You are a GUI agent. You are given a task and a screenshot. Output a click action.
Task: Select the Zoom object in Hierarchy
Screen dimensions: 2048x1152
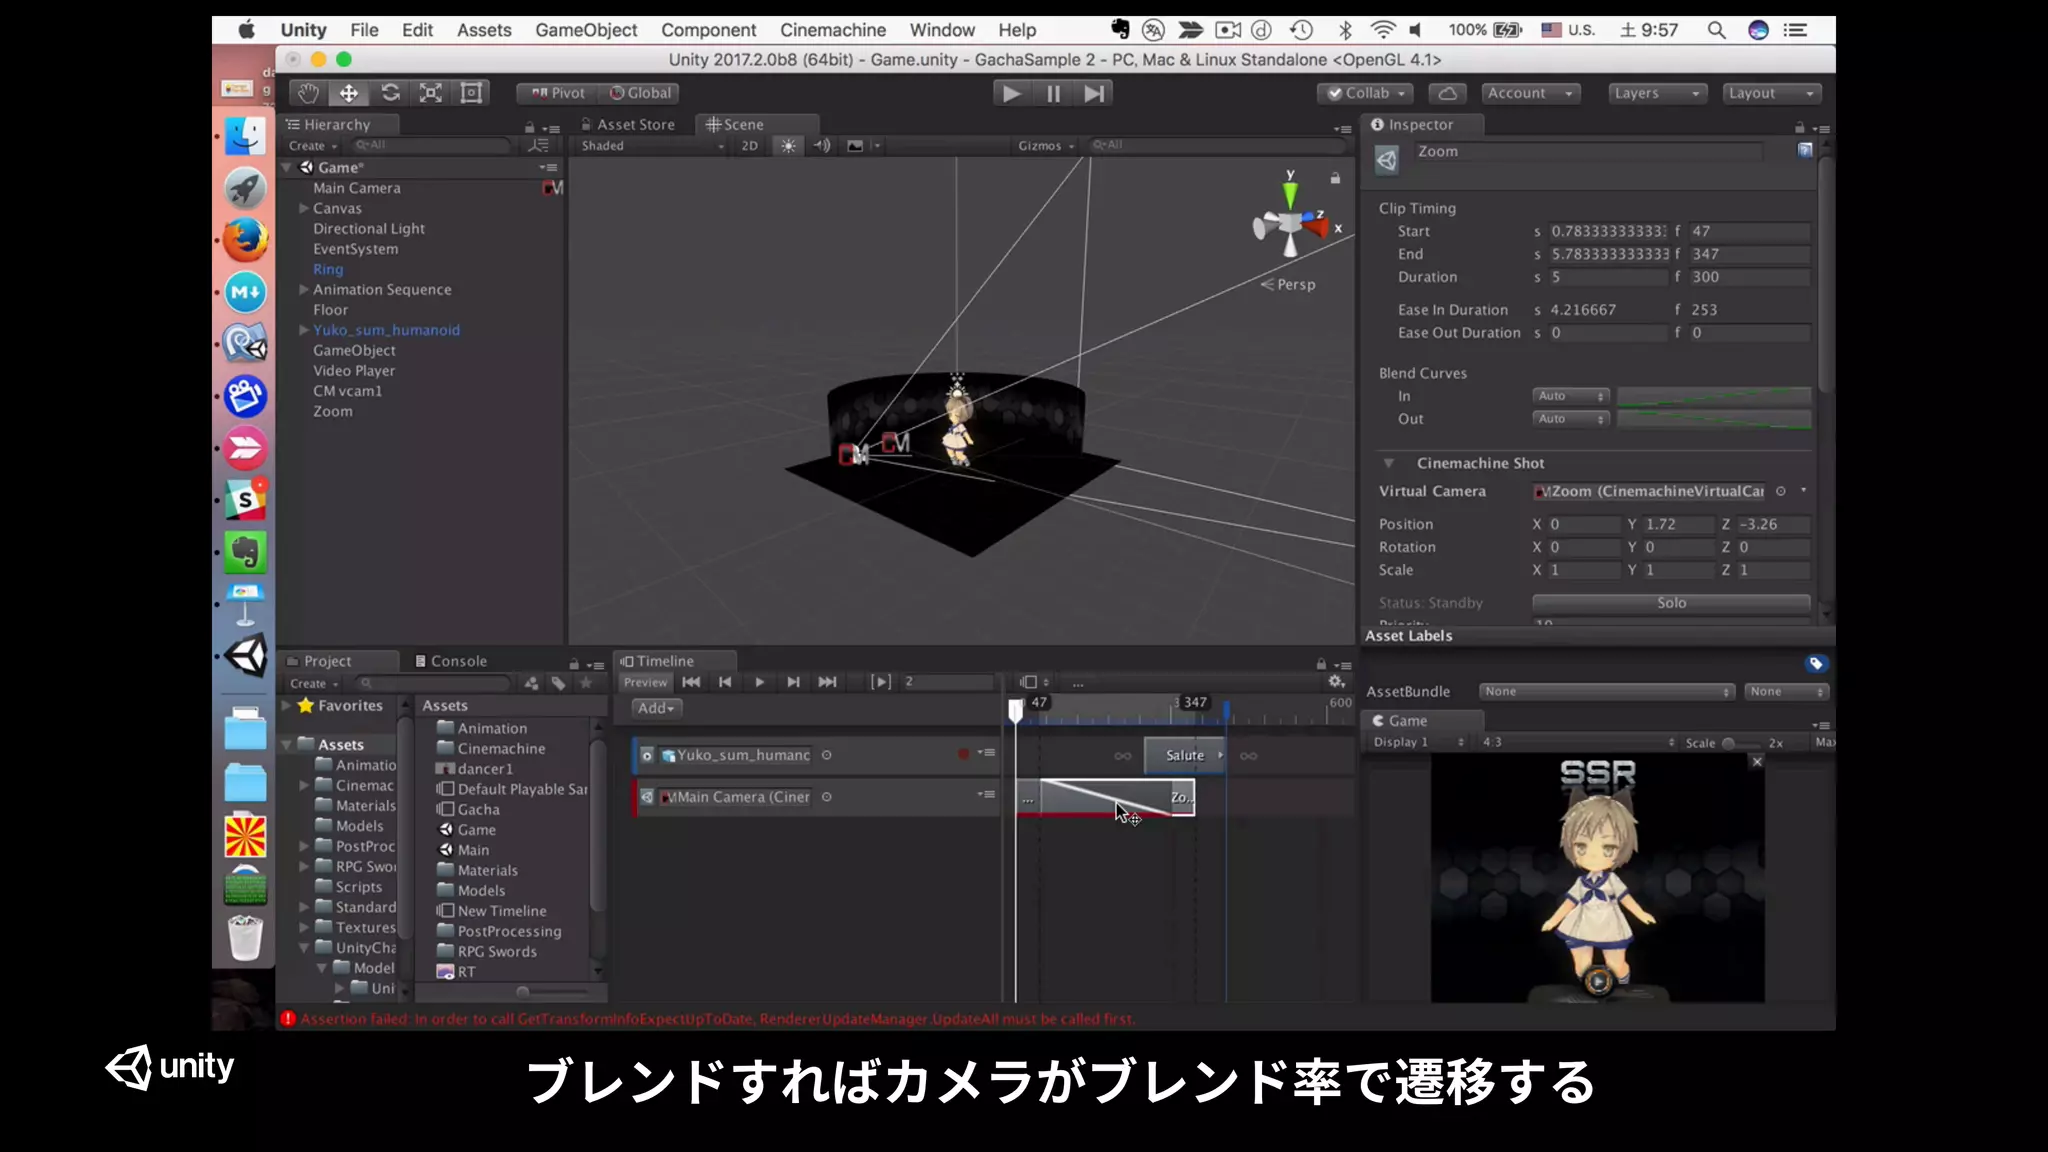tap(333, 411)
